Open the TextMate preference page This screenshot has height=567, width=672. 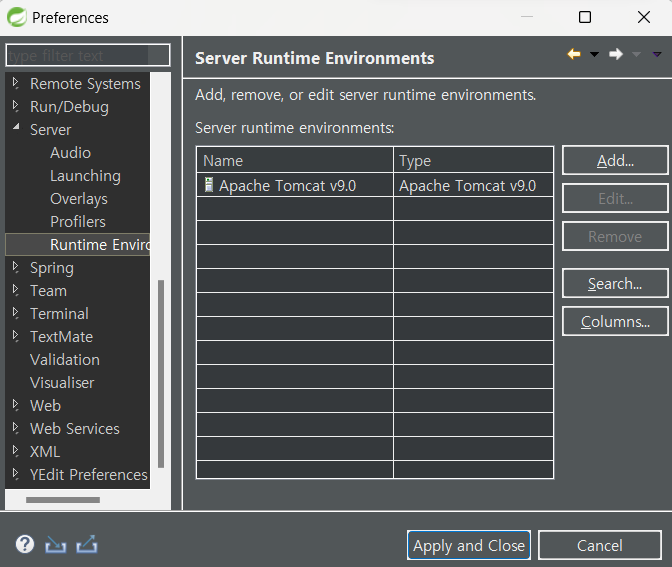pos(61,336)
